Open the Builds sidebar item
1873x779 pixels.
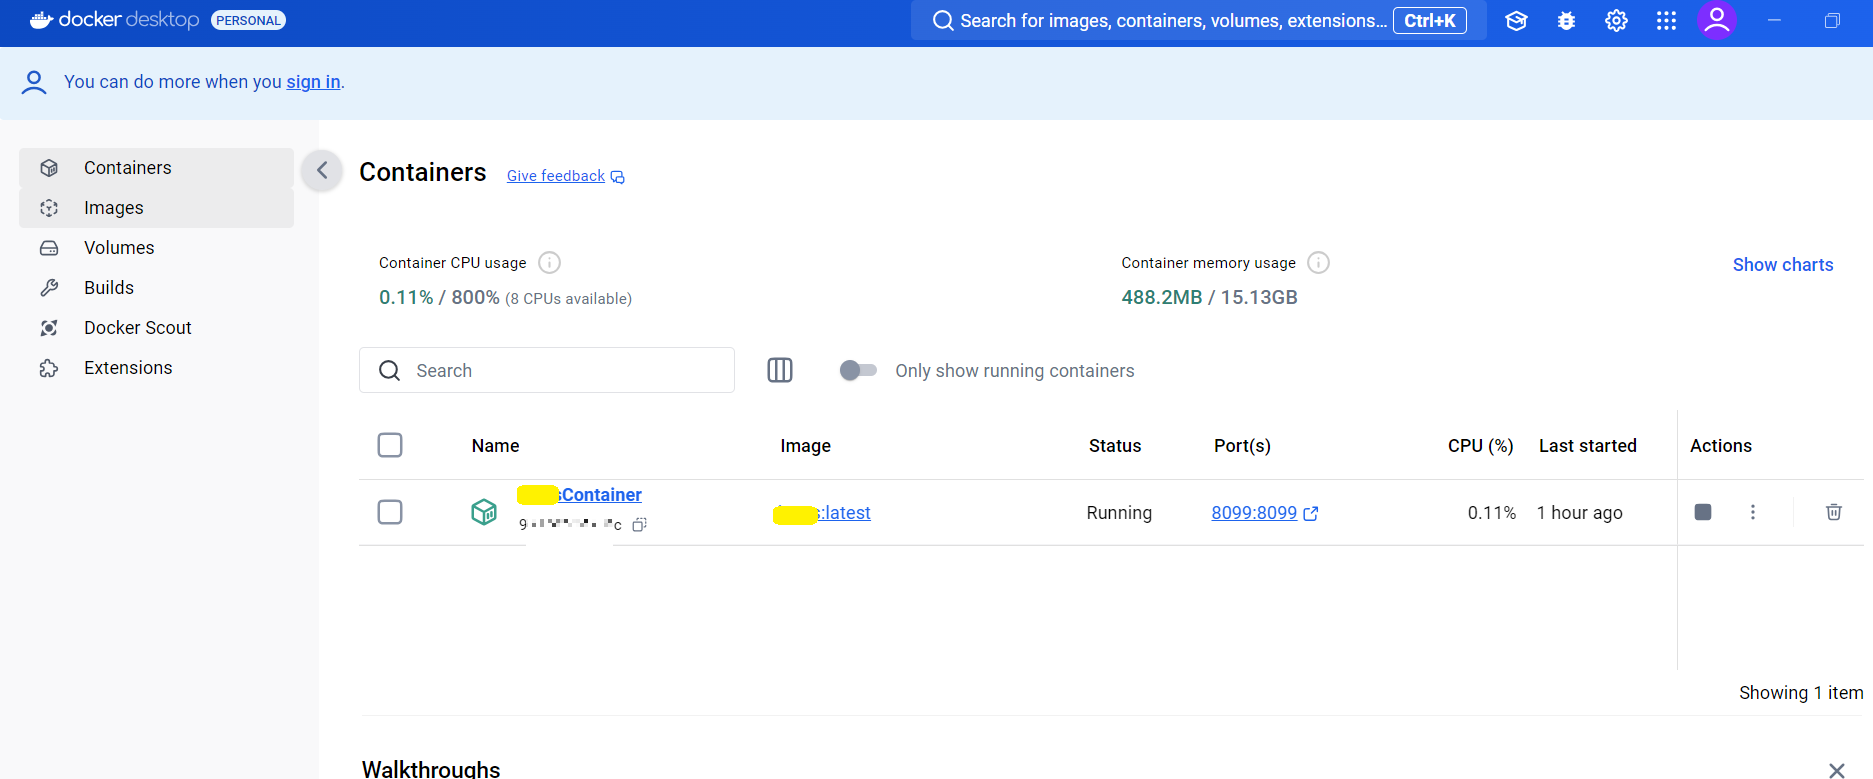[156, 288]
